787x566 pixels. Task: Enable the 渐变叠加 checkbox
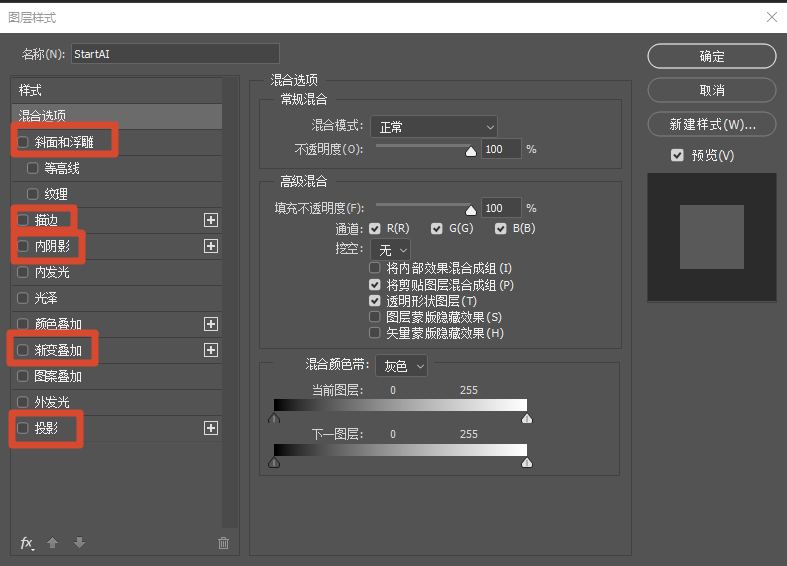click(23, 350)
